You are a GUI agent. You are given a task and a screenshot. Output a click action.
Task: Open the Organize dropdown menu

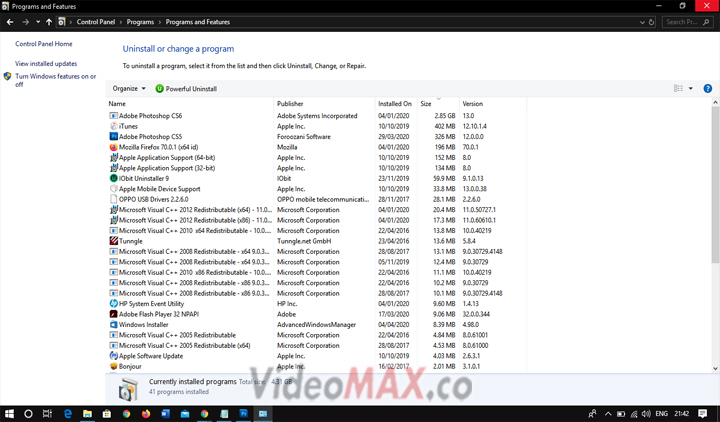point(129,89)
